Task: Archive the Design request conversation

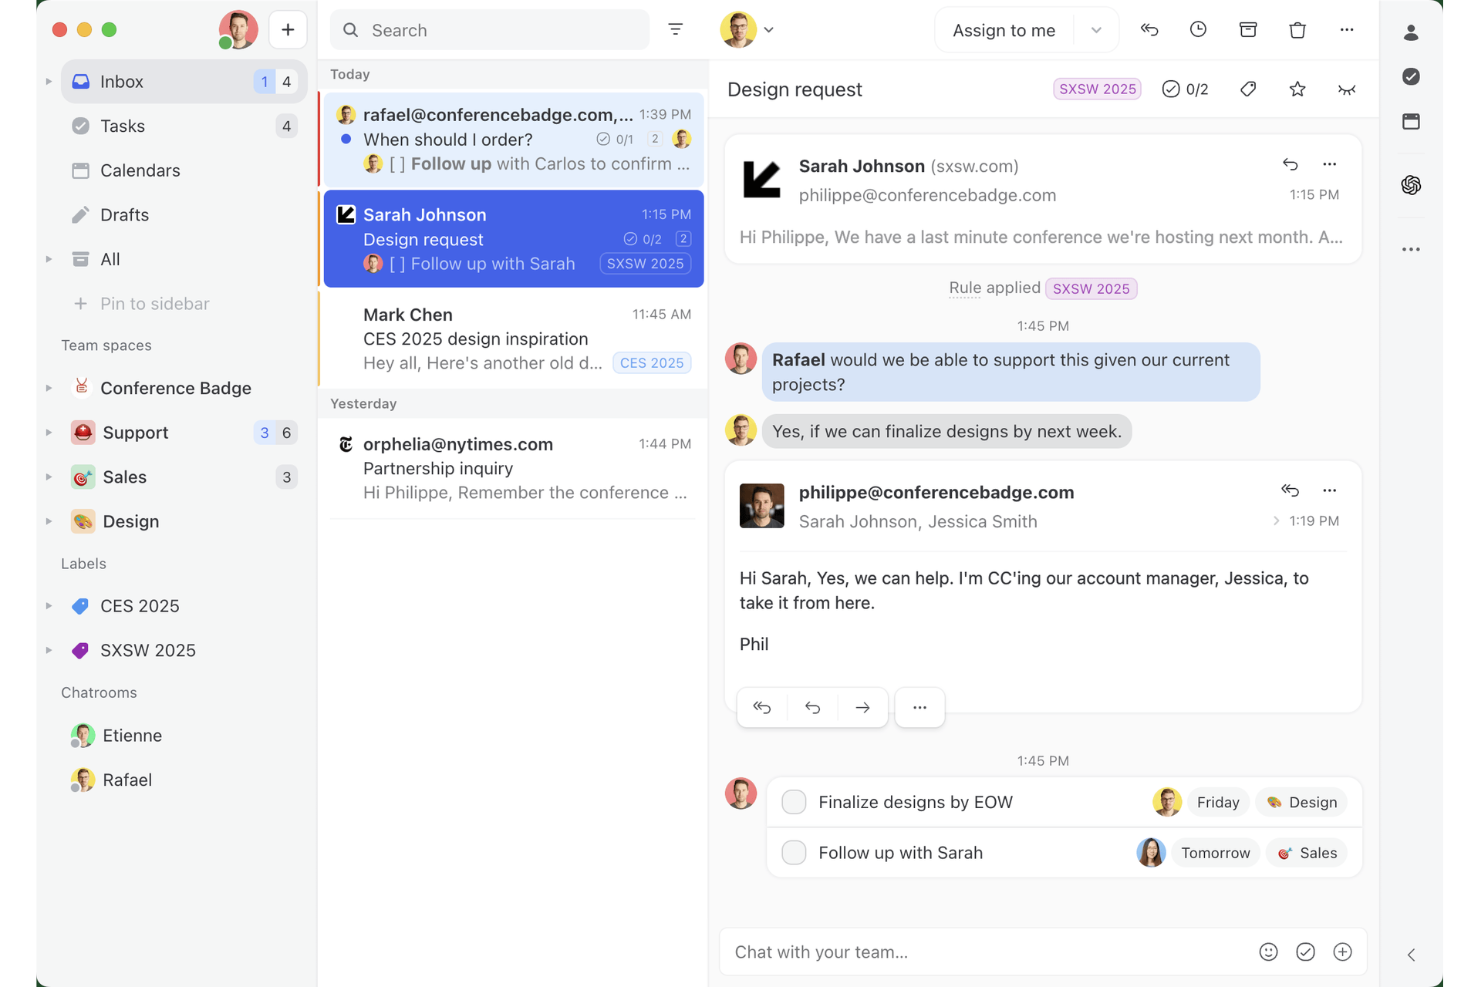Action: 1248,29
